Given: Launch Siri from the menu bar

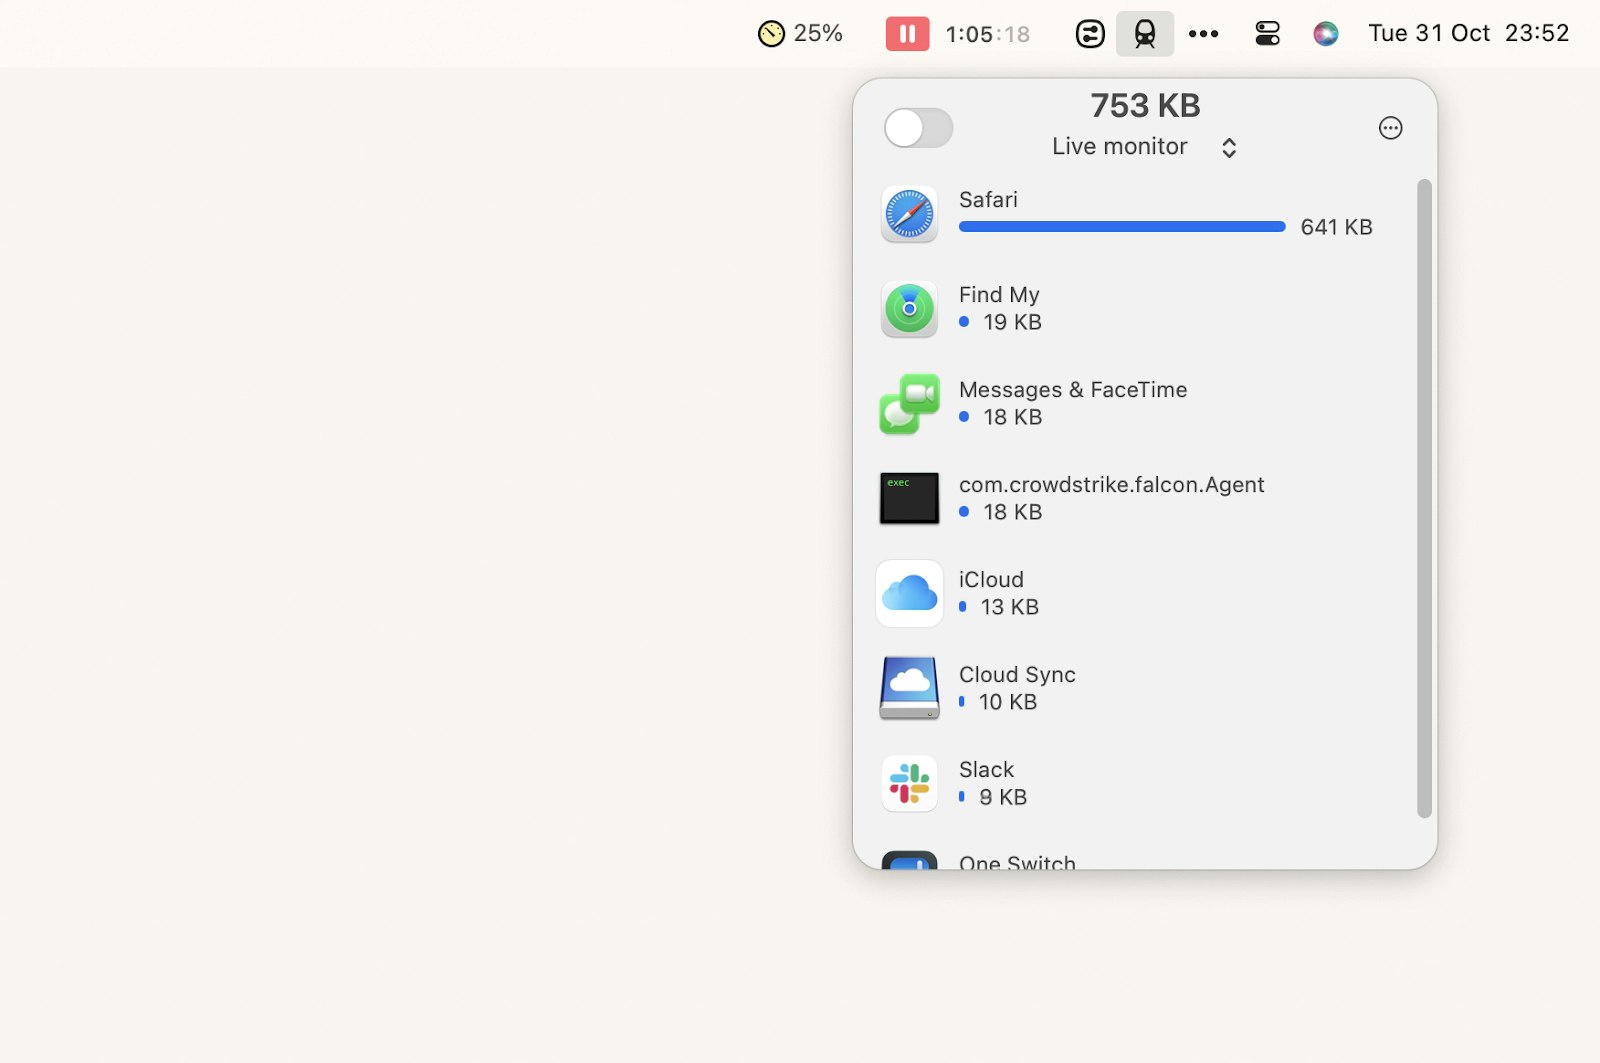Looking at the screenshot, I should [x=1326, y=34].
